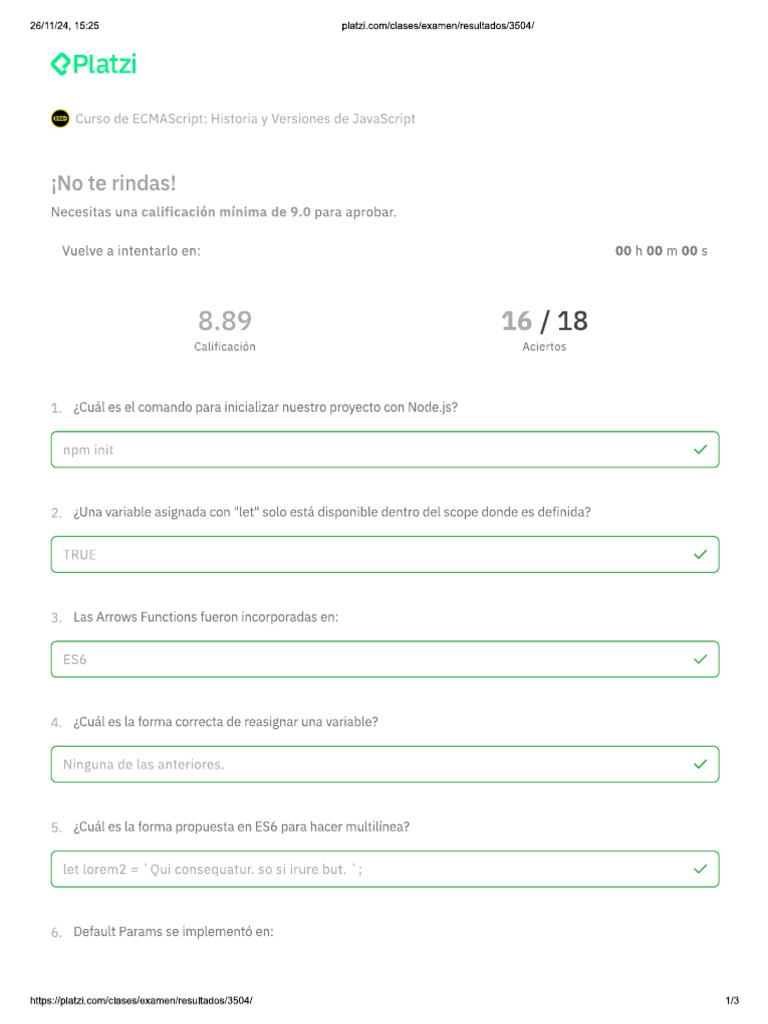Click the green checkmark on npm init answer
Viewport: 768px width, 1024px height.
(700, 450)
